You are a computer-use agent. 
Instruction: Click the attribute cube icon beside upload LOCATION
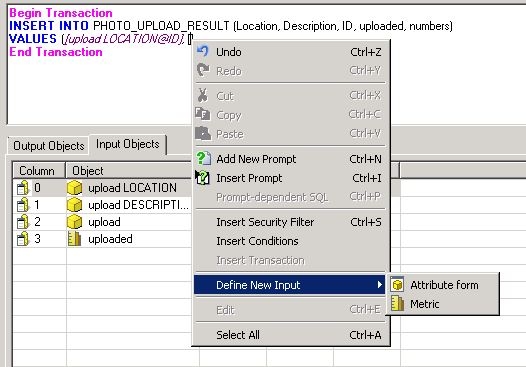coord(74,188)
